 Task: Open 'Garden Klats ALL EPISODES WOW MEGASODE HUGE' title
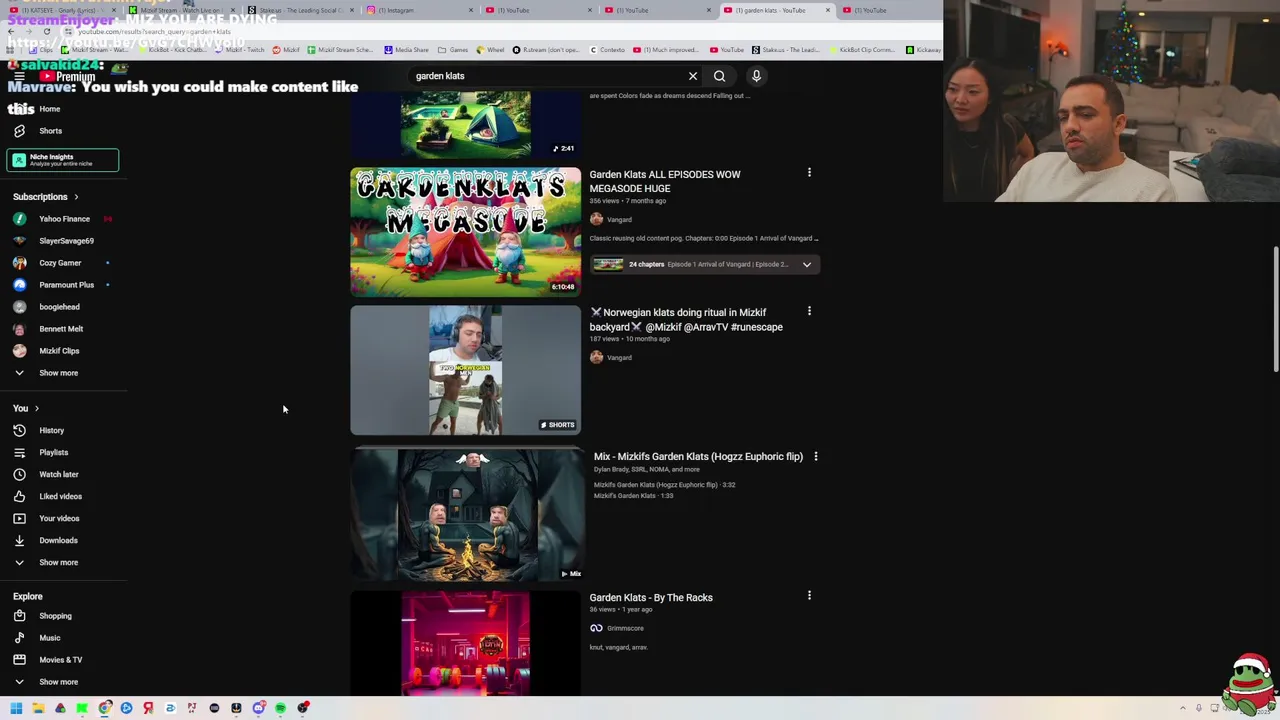point(665,181)
